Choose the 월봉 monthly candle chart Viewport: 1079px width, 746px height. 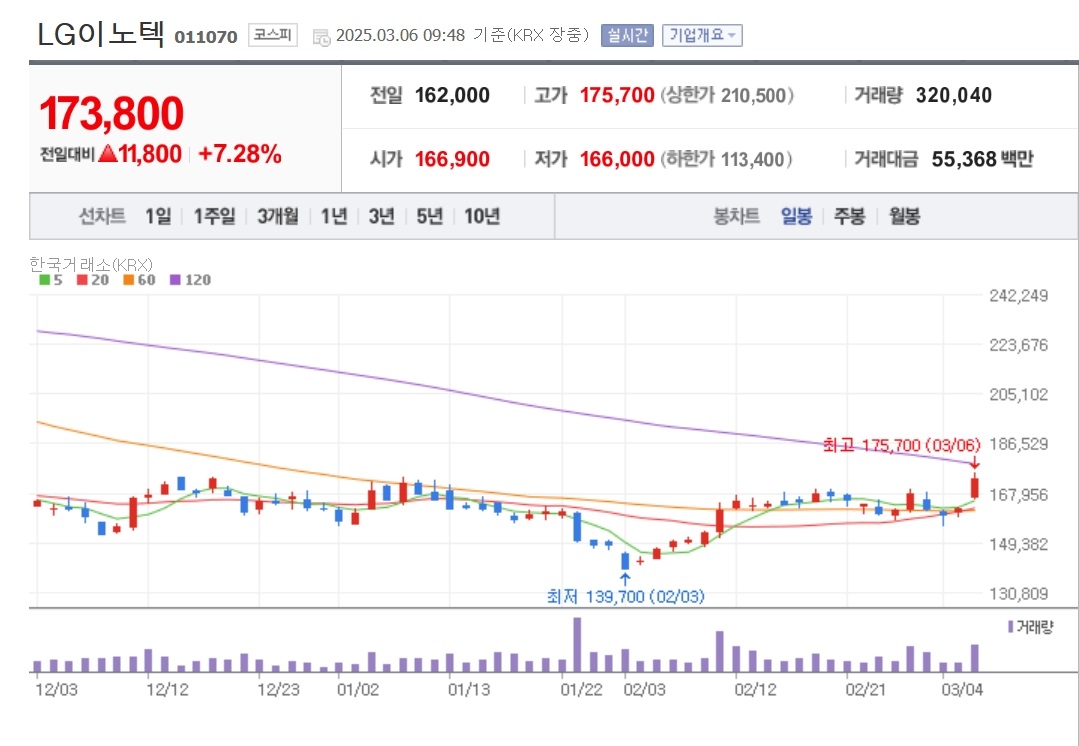pyautogui.click(x=904, y=216)
